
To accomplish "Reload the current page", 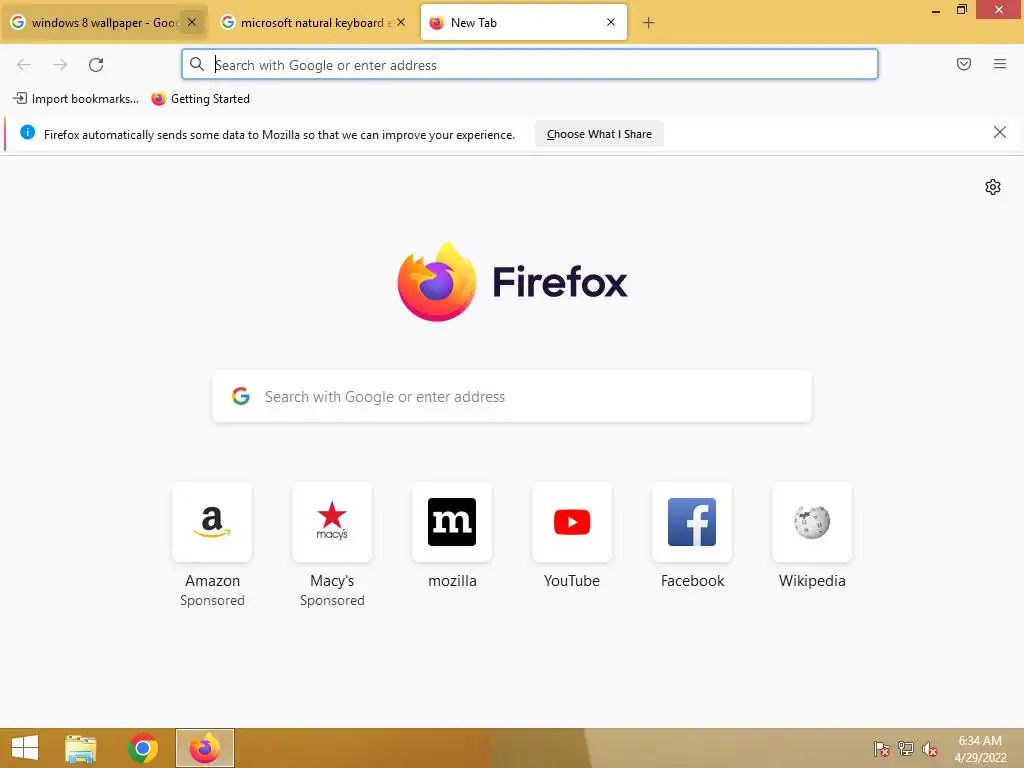I will click(96, 65).
